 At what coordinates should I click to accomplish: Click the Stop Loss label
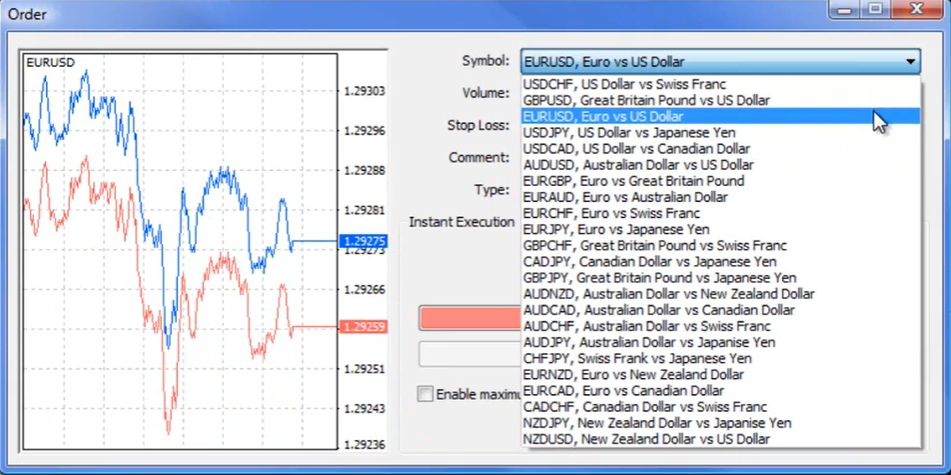coord(478,125)
